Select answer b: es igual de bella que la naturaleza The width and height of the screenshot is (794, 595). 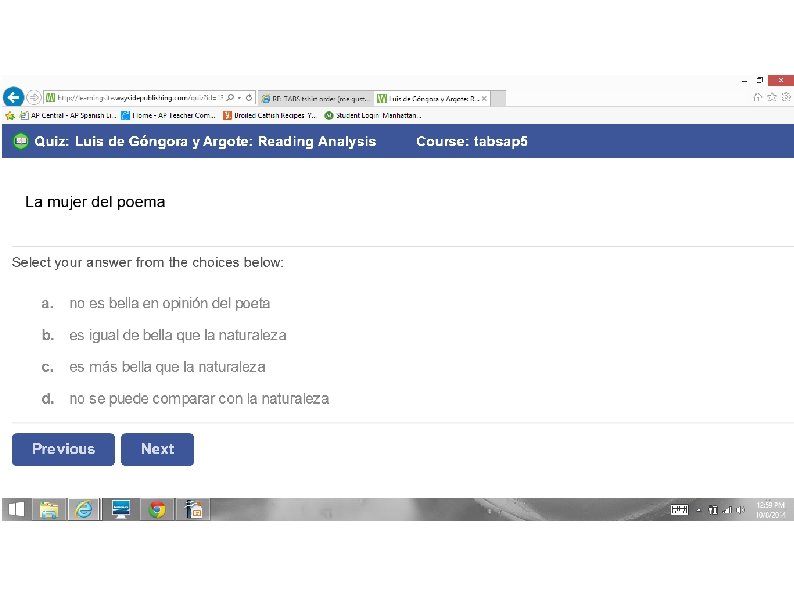coord(164,335)
